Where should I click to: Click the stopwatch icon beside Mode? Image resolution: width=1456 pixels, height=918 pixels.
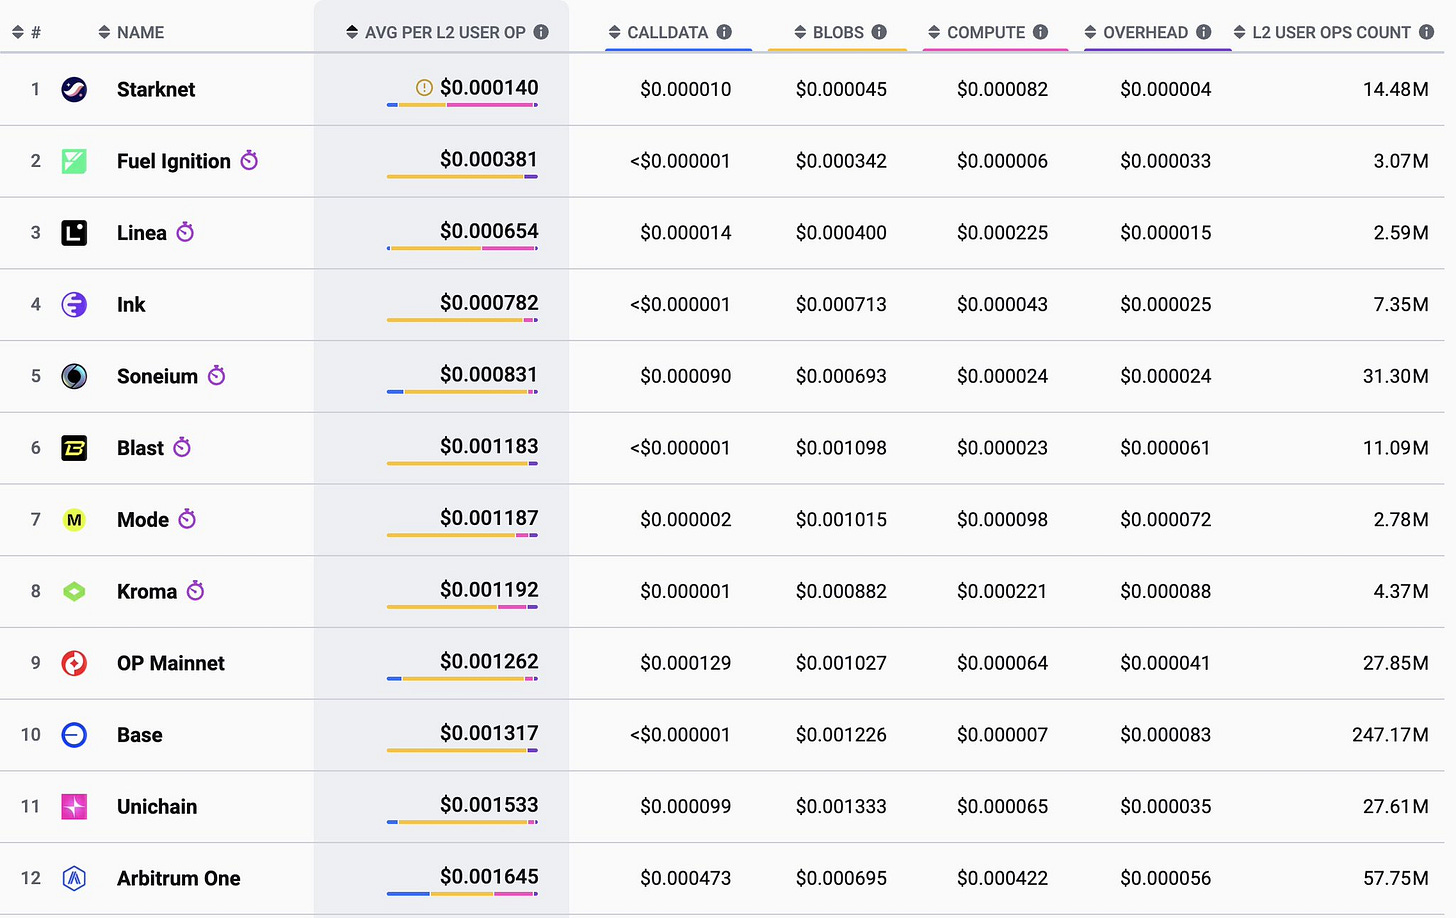coord(187,519)
